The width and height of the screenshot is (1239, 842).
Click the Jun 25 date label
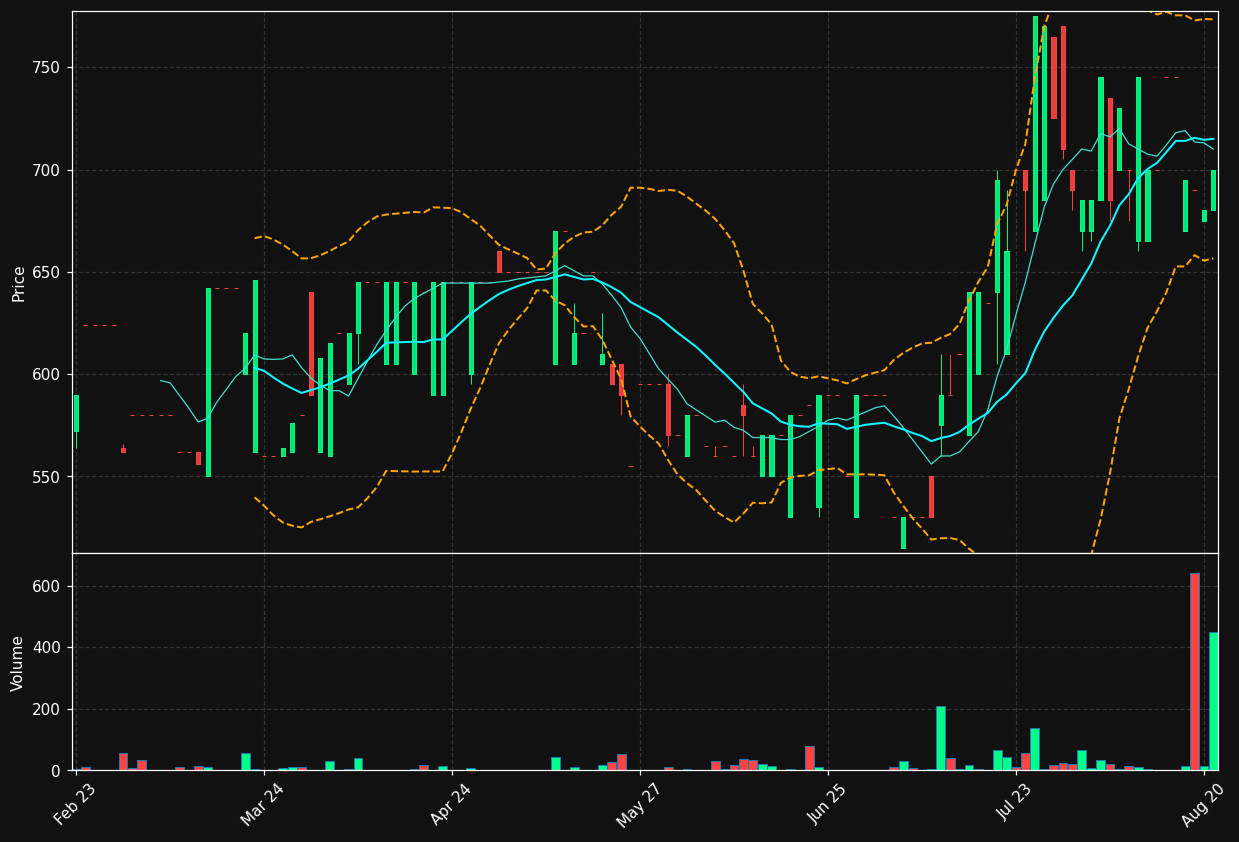coord(827,804)
